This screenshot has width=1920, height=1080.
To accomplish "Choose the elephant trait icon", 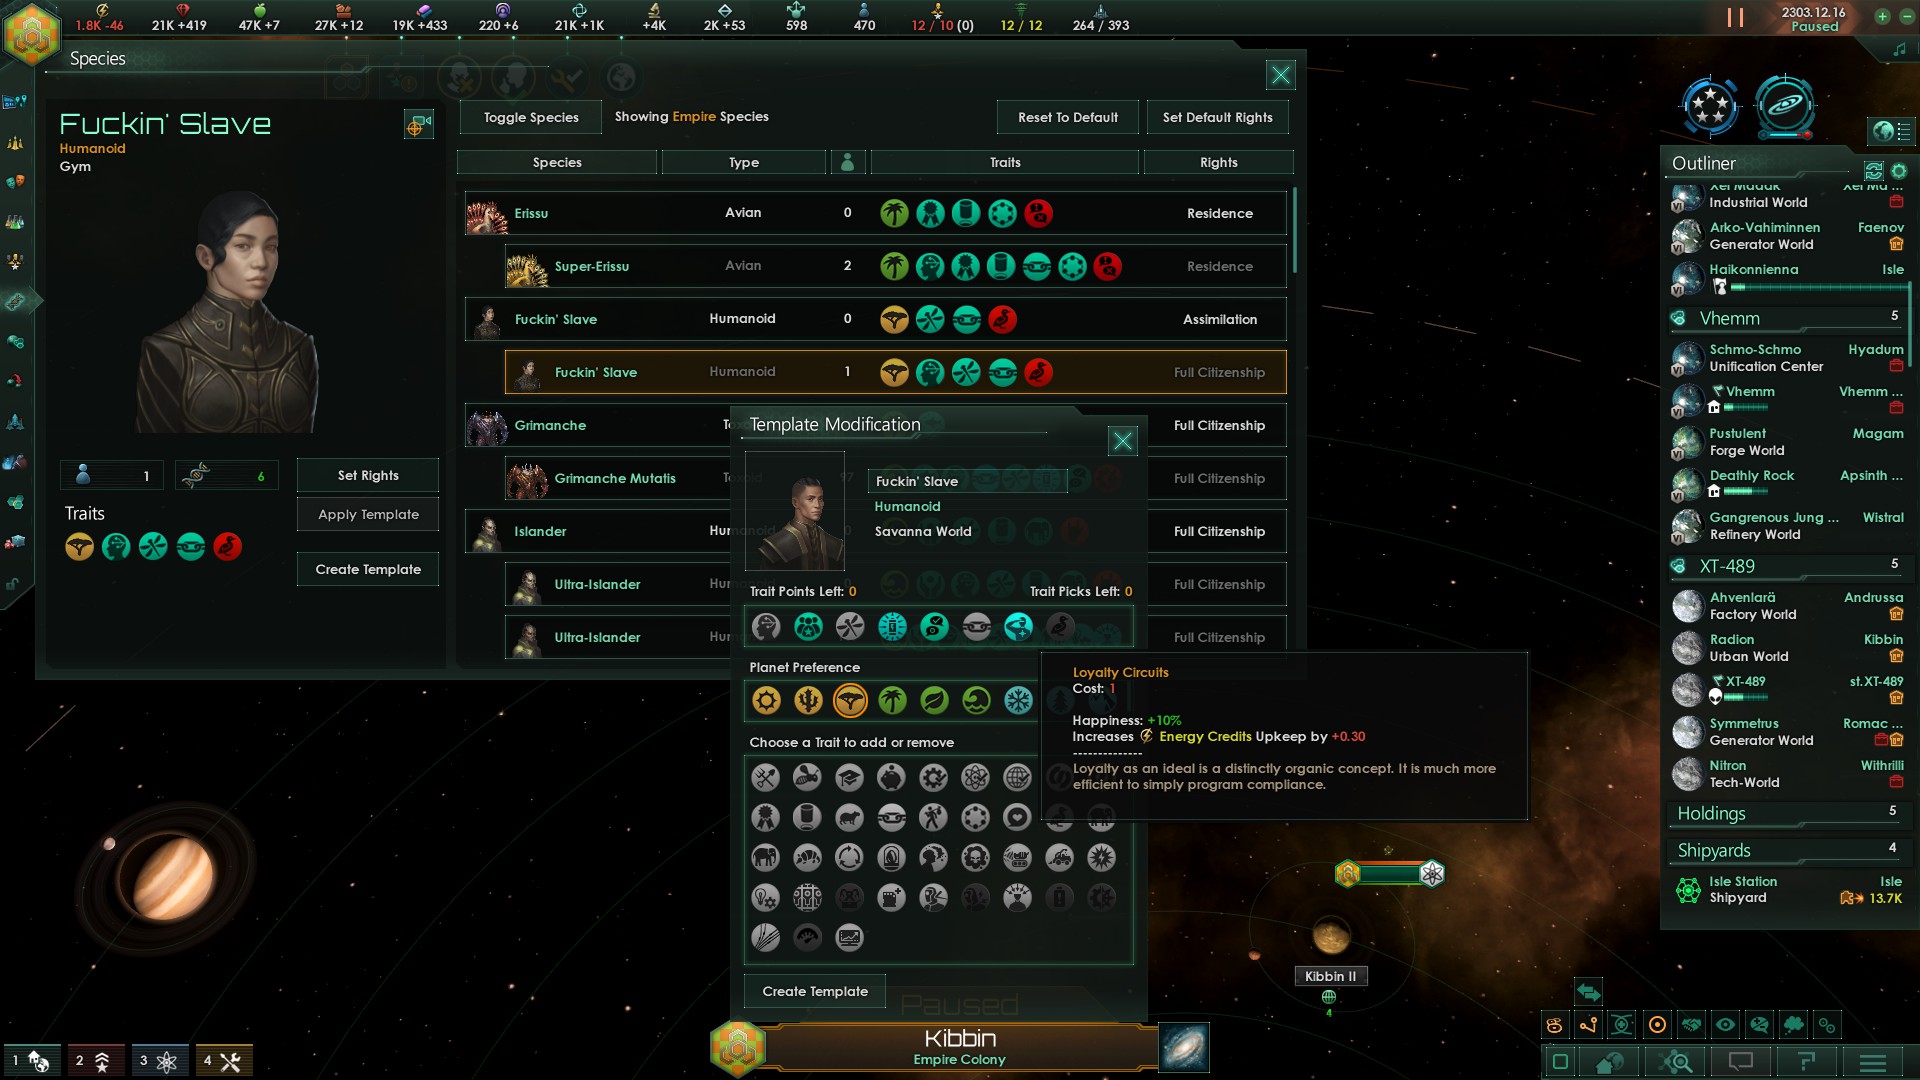I will [x=765, y=857].
